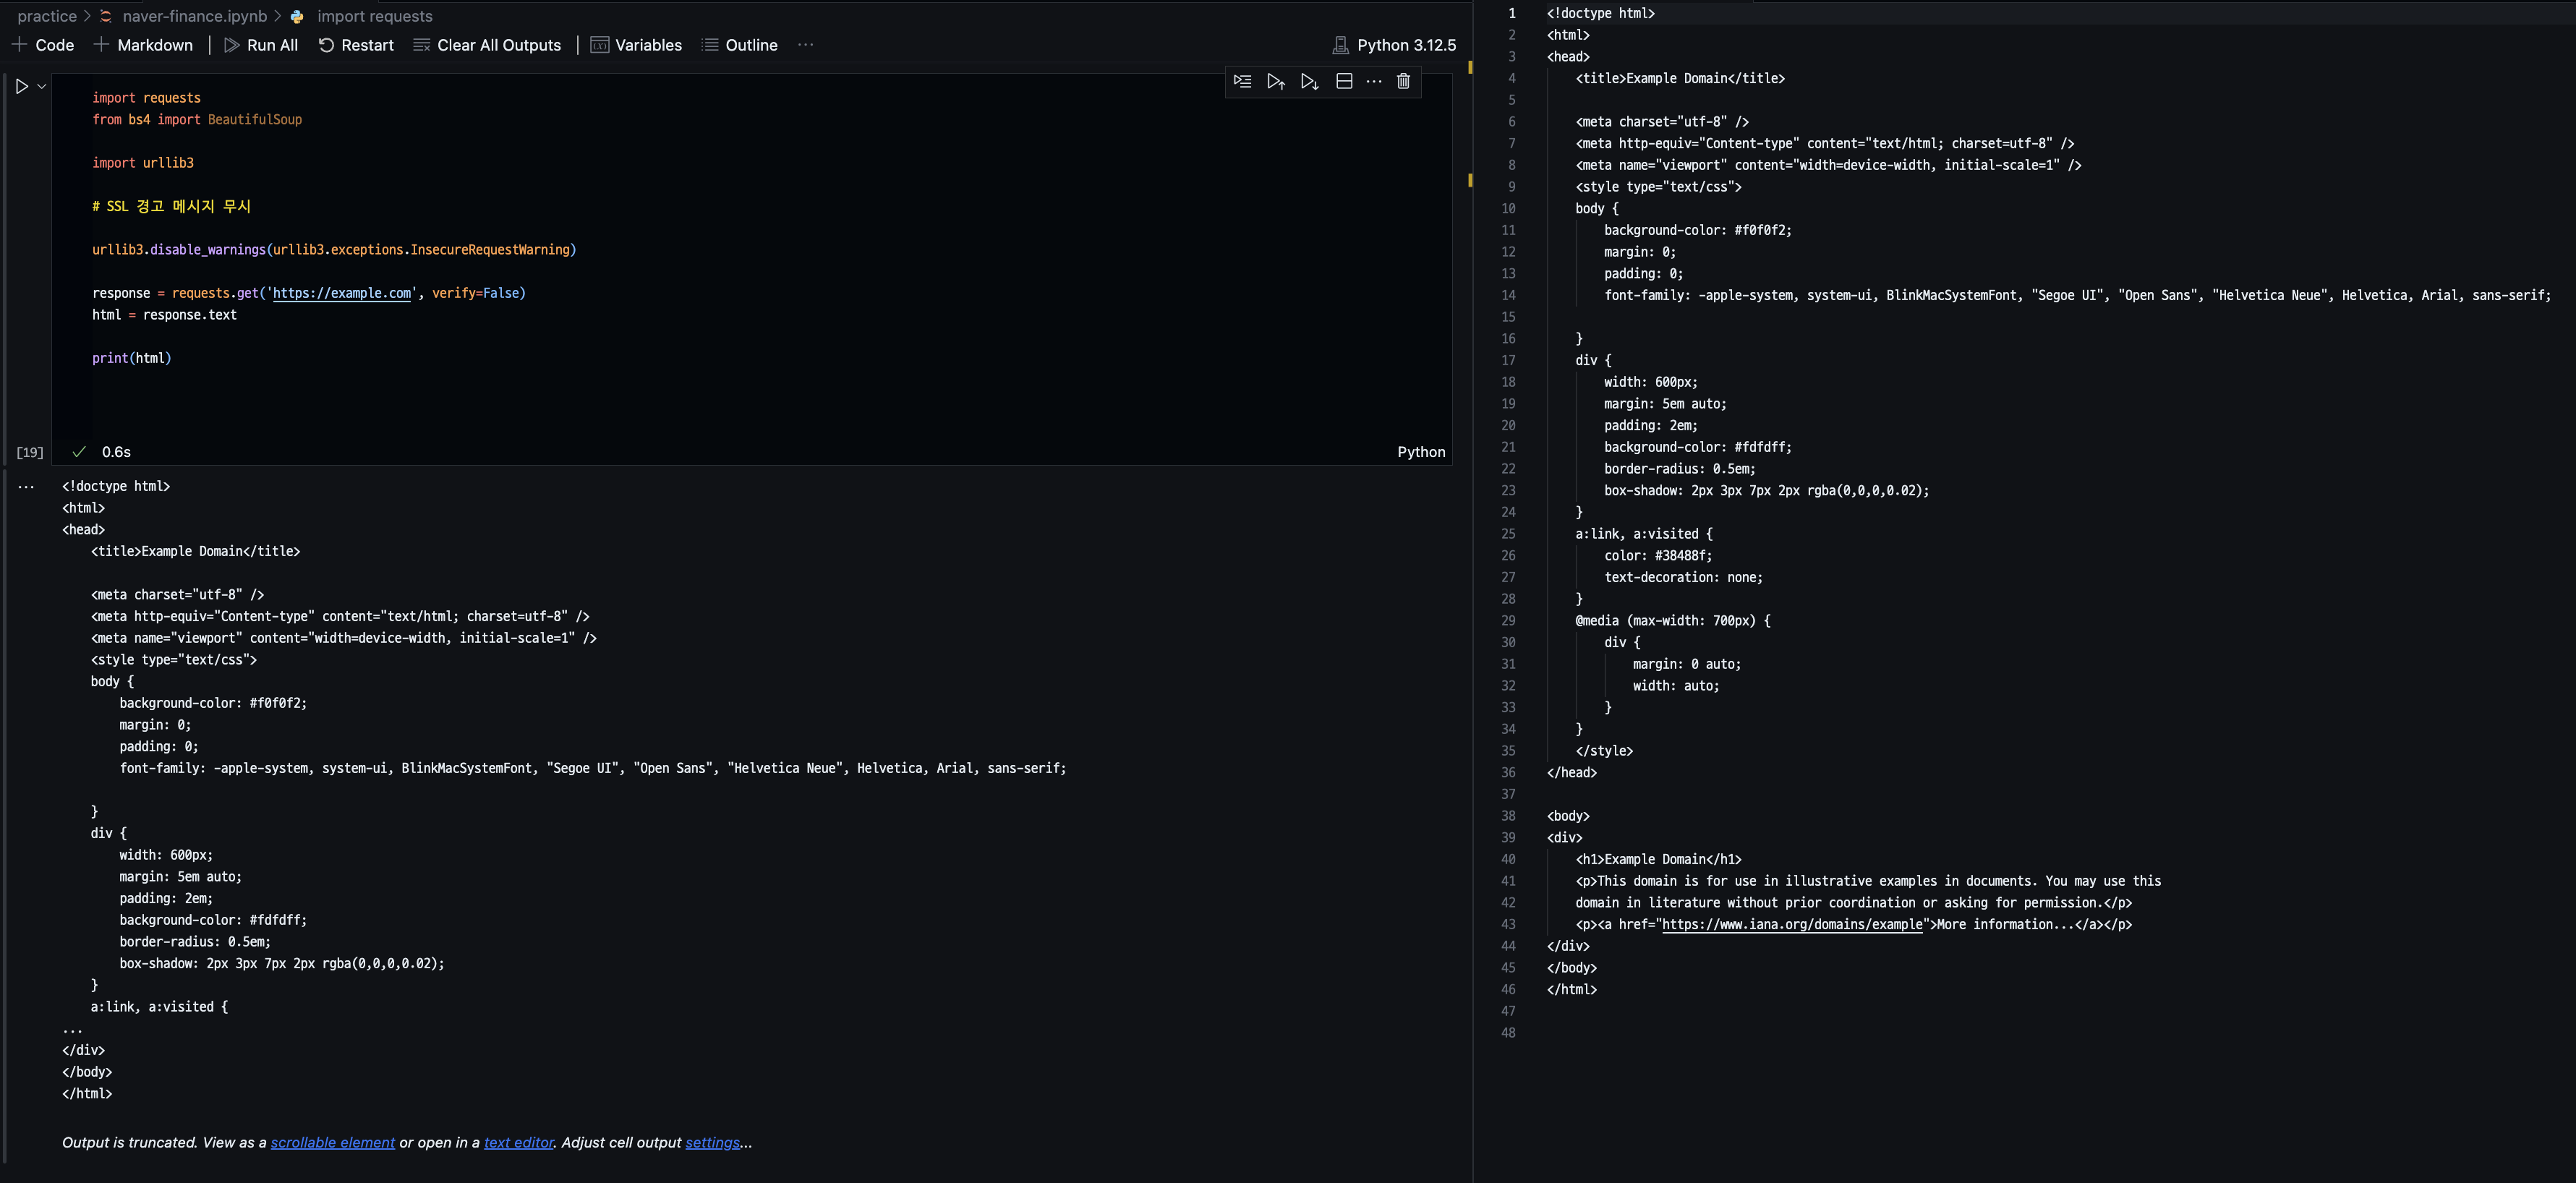
Task: Click the SSL comment line in the cell
Action: tap(172, 206)
